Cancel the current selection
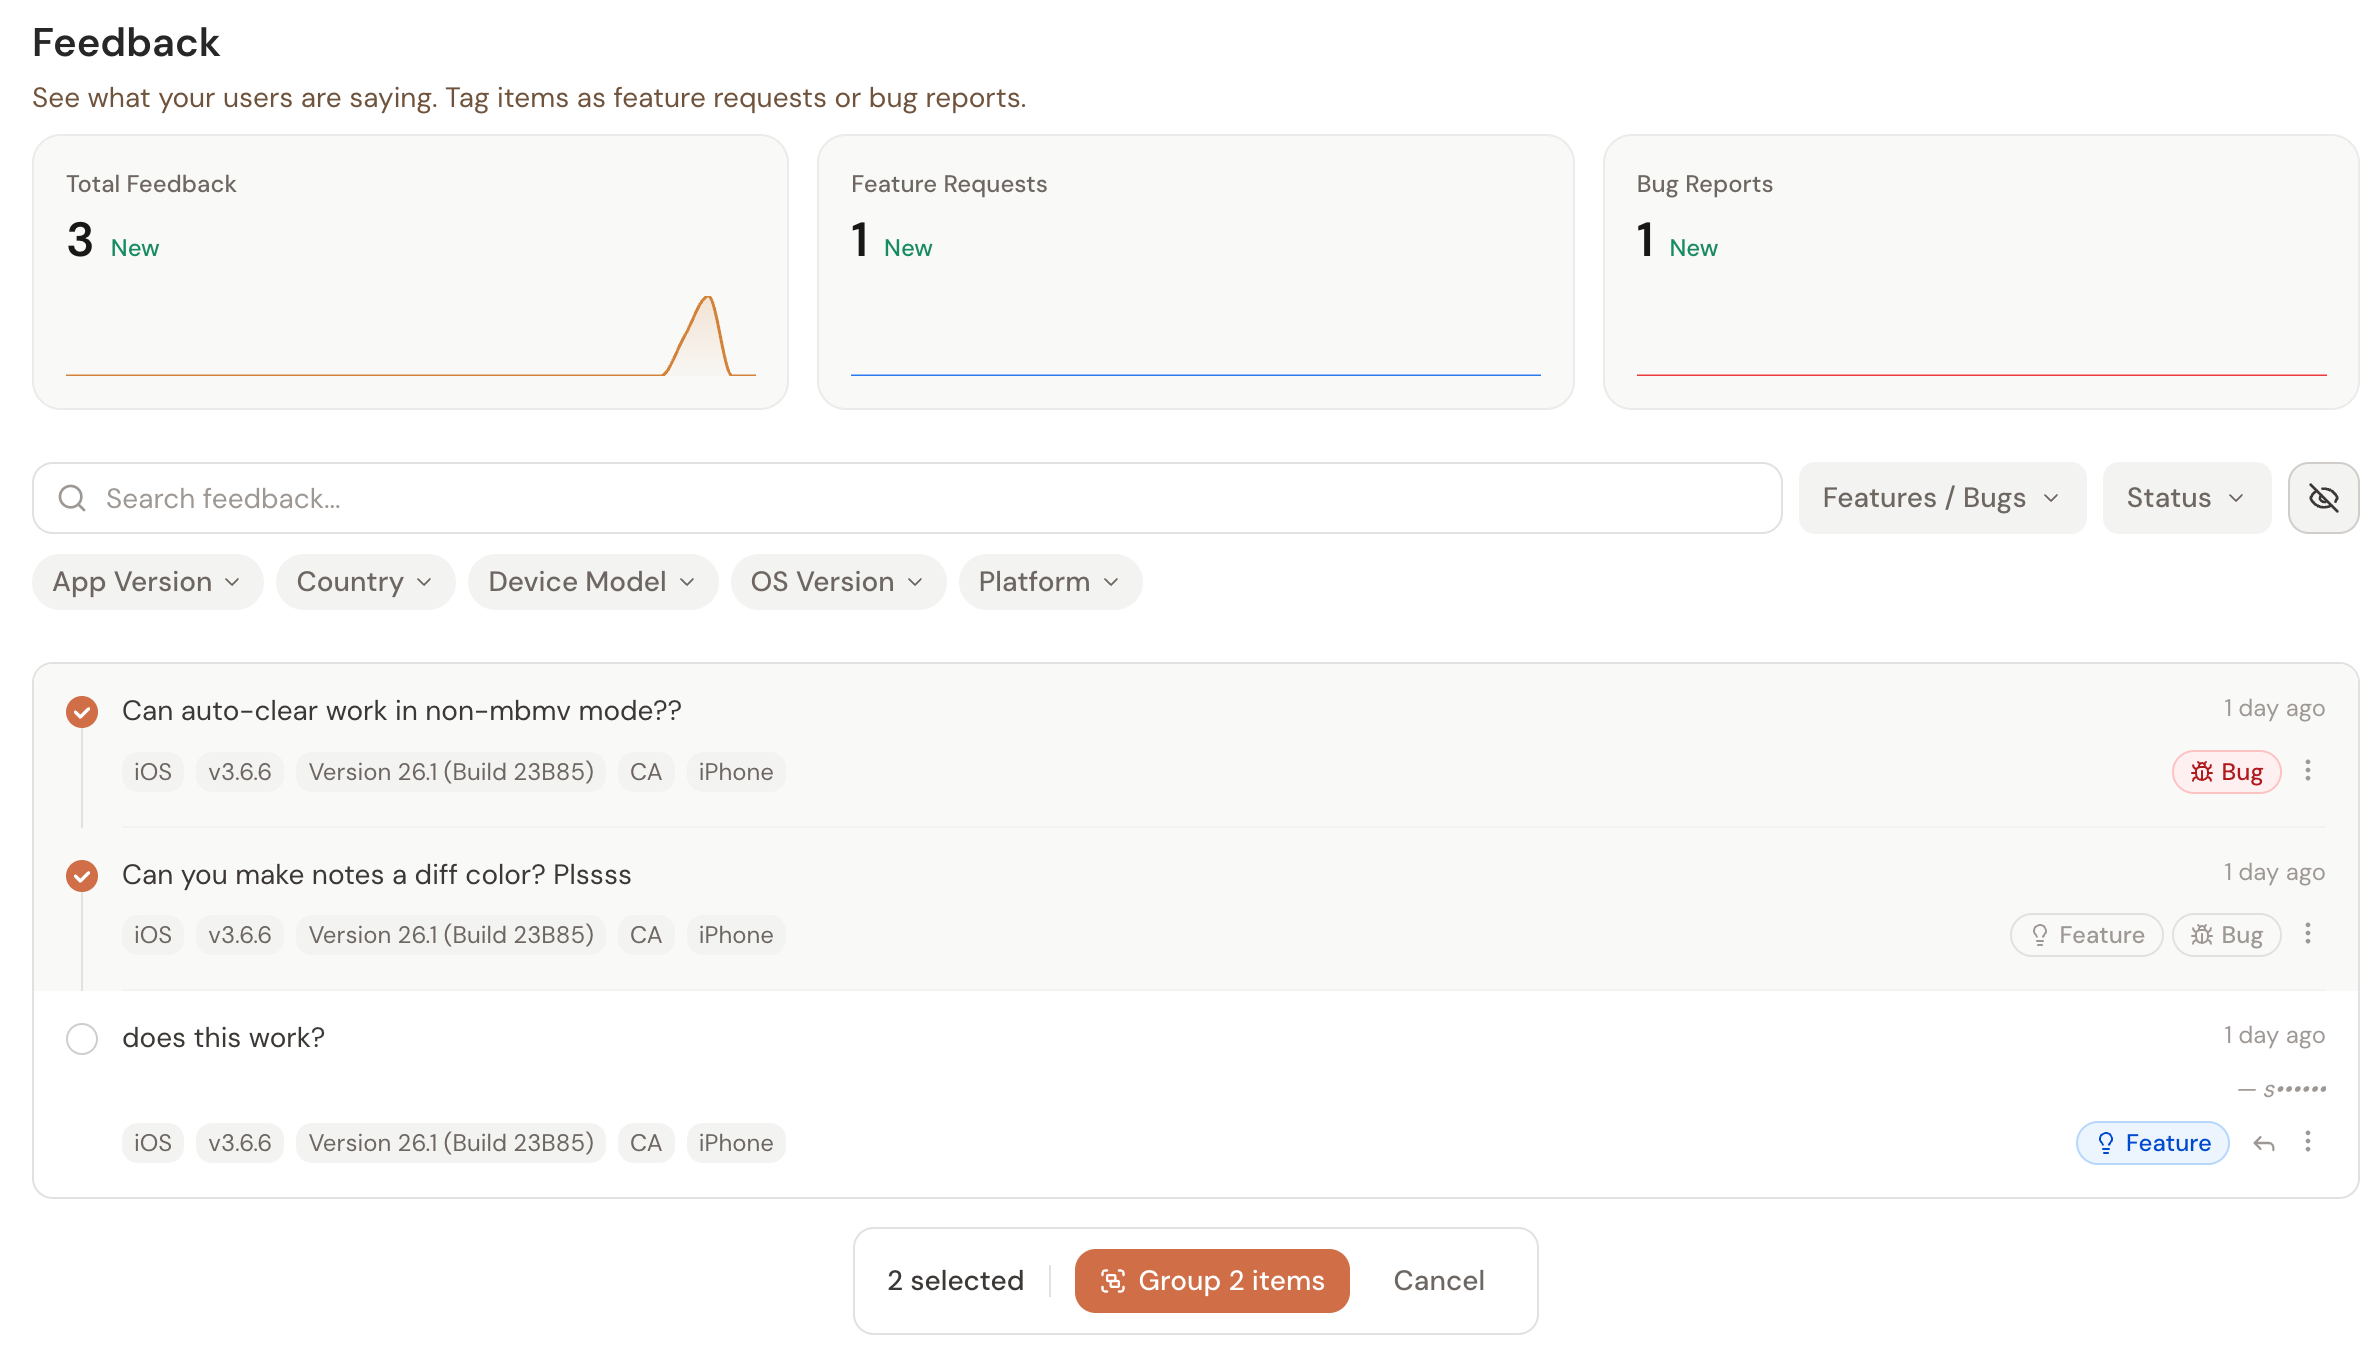 coord(1438,1280)
